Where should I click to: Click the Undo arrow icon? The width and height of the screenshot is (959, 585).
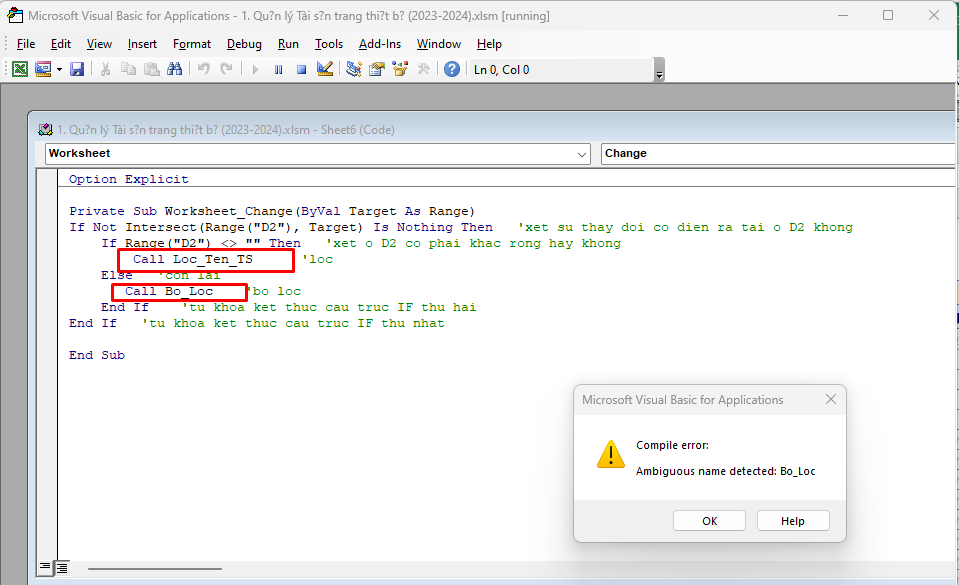point(204,69)
